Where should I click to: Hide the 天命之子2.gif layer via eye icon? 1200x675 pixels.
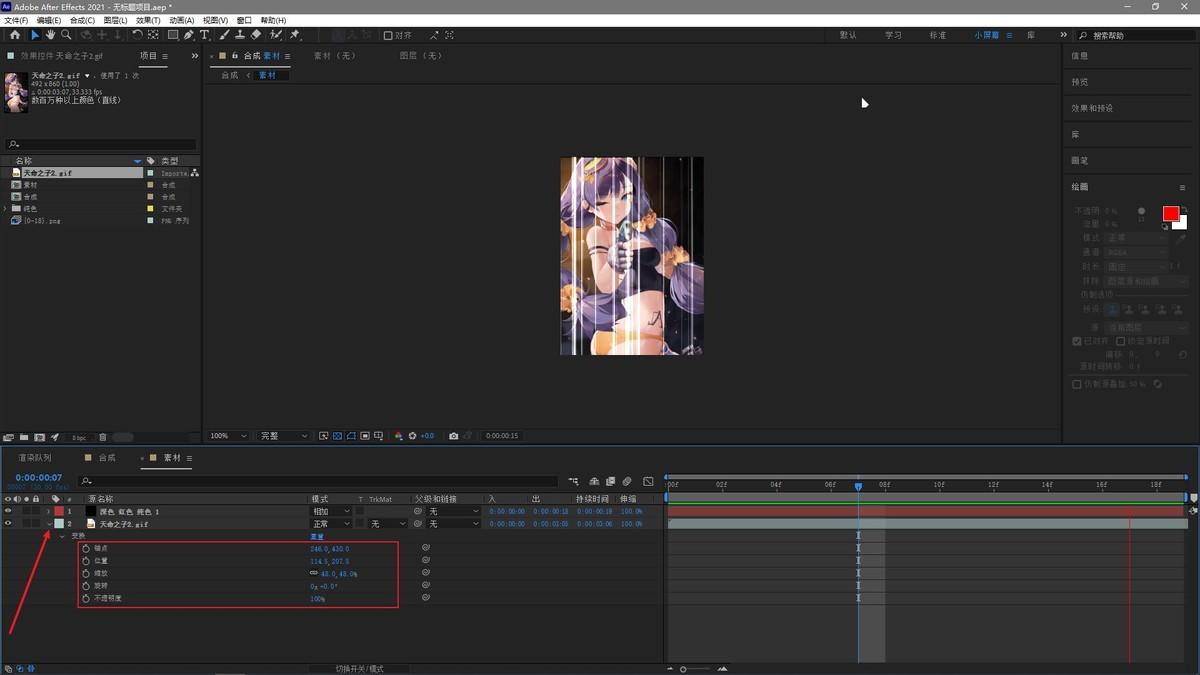coord(8,523)
